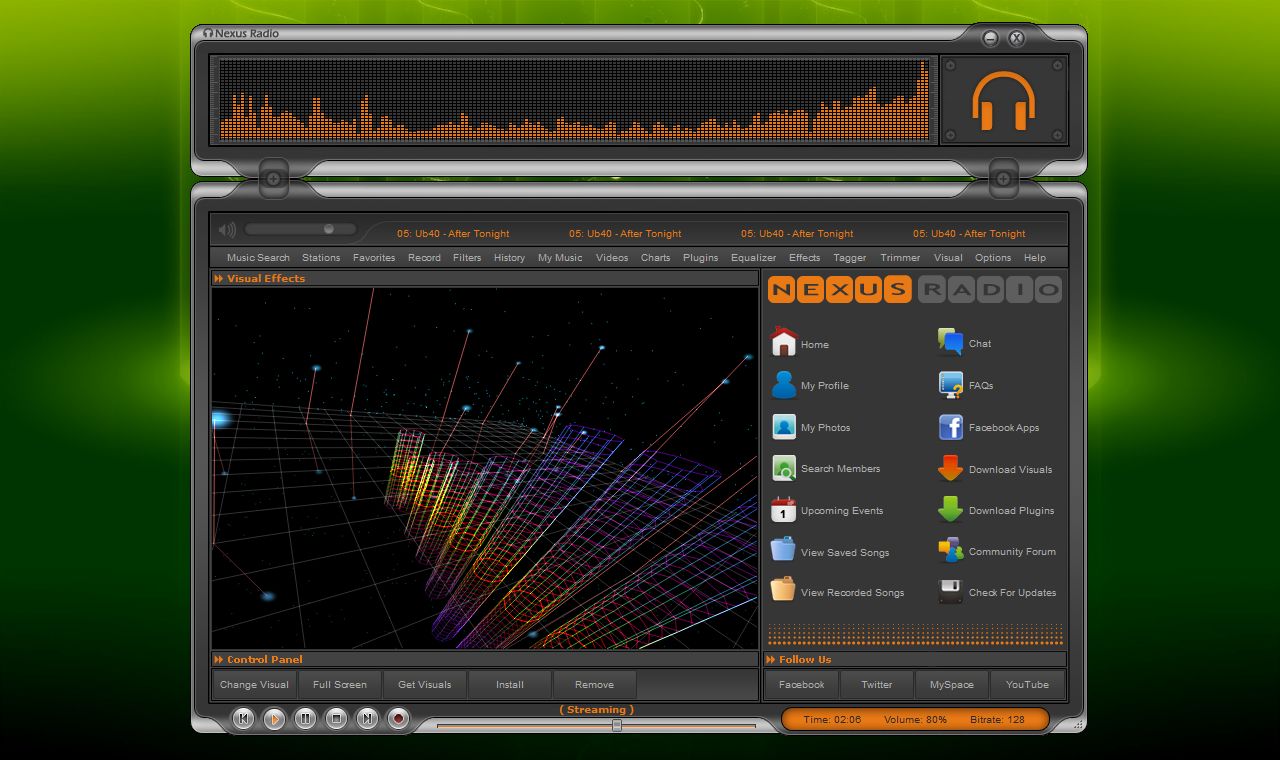Open the Videos menu
This screenshot has height=760, width=1280.
(x=612, y=258)
